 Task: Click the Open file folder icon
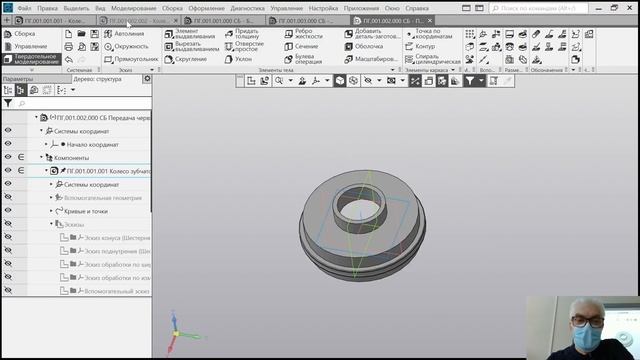pyautogui.click(x=81, y=34)
